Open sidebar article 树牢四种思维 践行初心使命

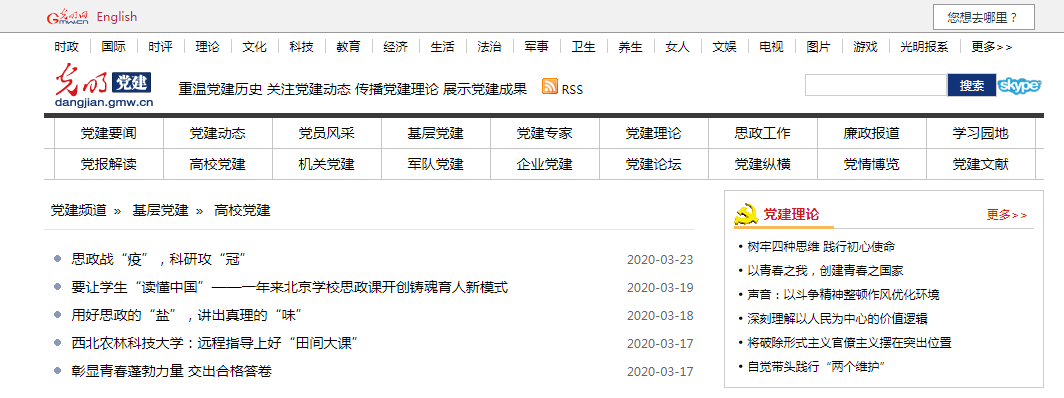[x=821, y=247]
